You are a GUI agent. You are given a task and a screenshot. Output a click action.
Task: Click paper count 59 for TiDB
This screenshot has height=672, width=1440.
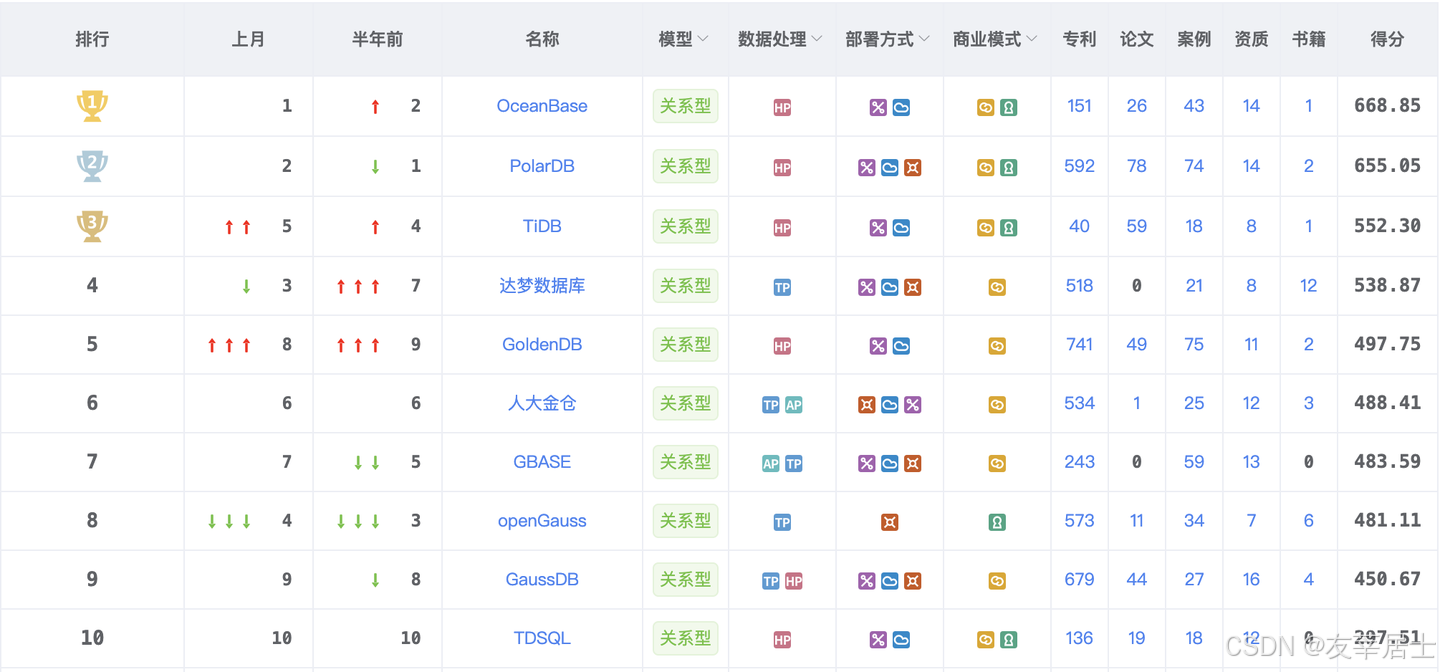point(1137,226)
